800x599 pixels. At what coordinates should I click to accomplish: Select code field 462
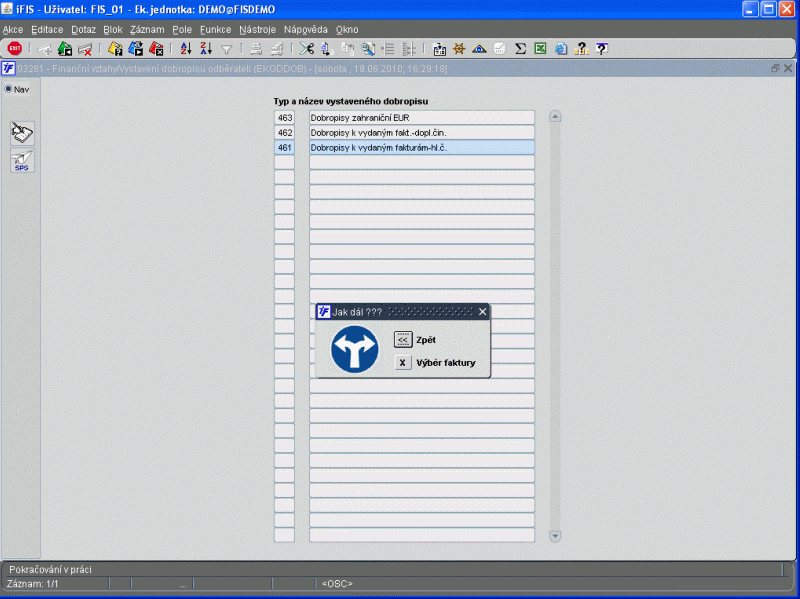point(284,133)
